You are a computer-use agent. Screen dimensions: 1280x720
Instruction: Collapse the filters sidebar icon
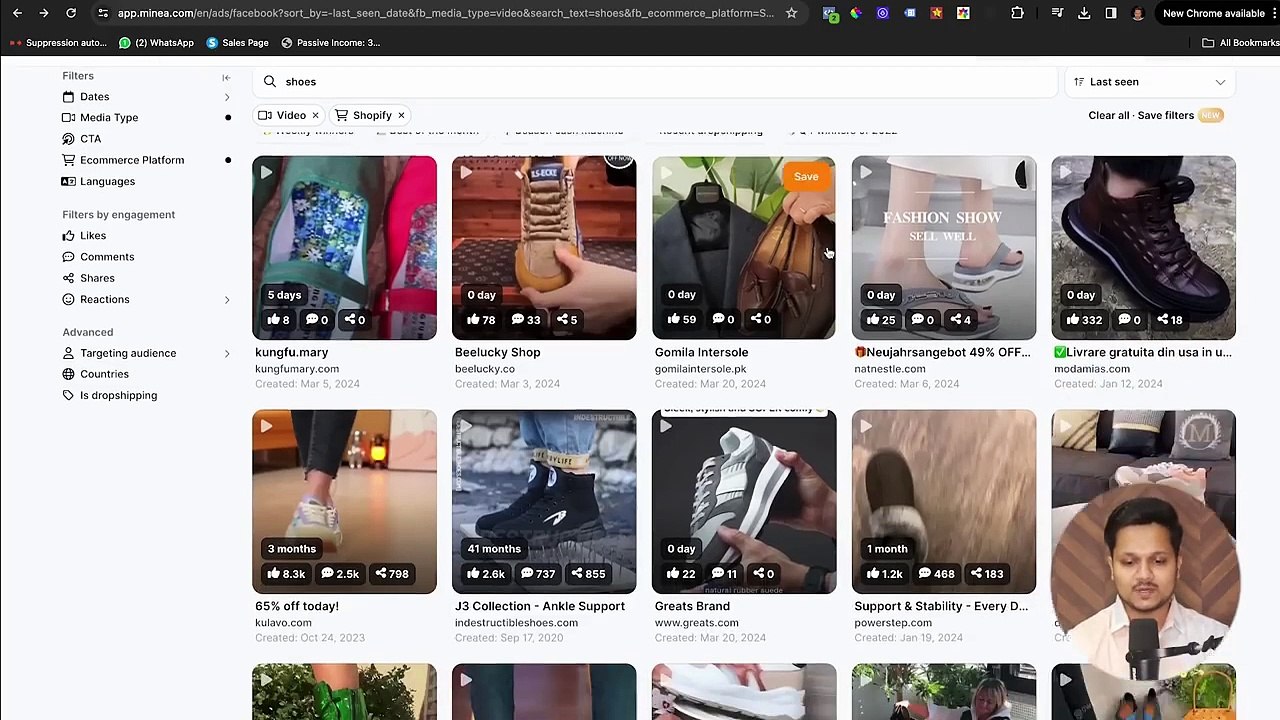(226, 77)
